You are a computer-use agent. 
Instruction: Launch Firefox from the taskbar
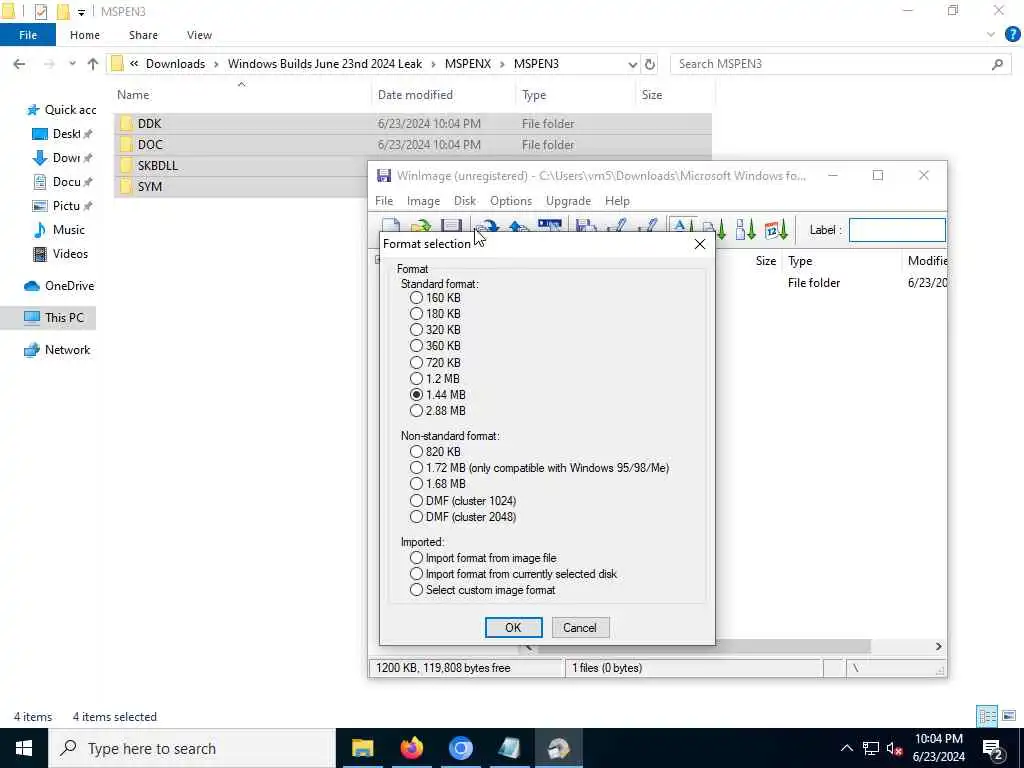pos(411,748)
